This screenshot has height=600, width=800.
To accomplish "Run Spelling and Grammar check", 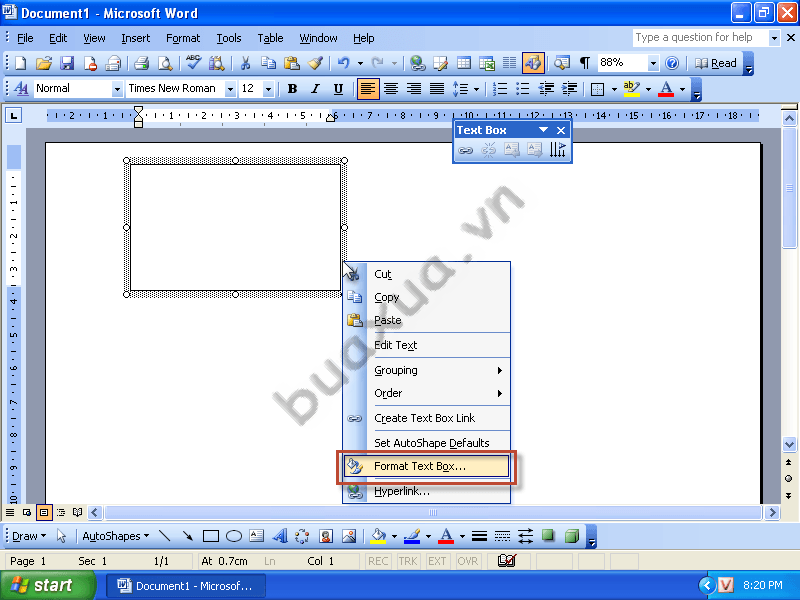I will click(193, 63).
